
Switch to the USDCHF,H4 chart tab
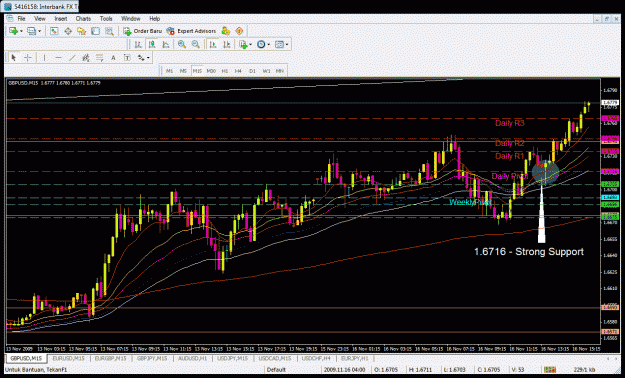click(316, 358)
